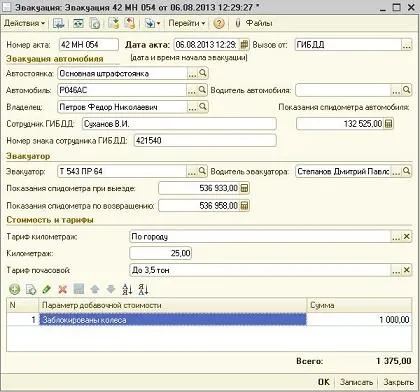Screen dimensions: 420x392
Task: Search Эвакуатор field with magnifier icon
Action: pyautogui.click(x=202, y=171)
